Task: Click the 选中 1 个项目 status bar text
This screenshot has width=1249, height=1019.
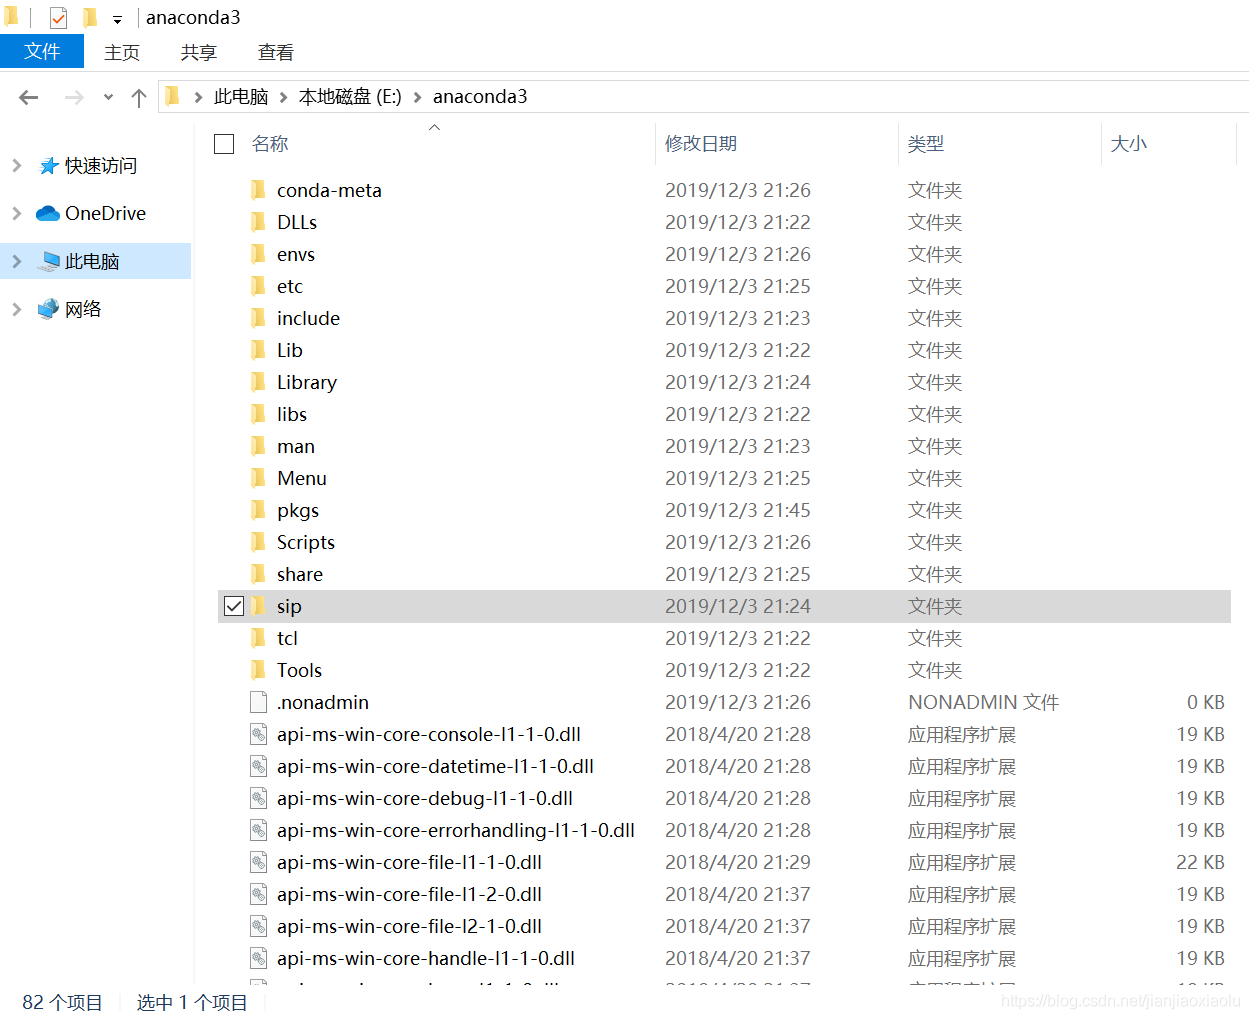Action: pyautogui.click(x=192, y=1002)
